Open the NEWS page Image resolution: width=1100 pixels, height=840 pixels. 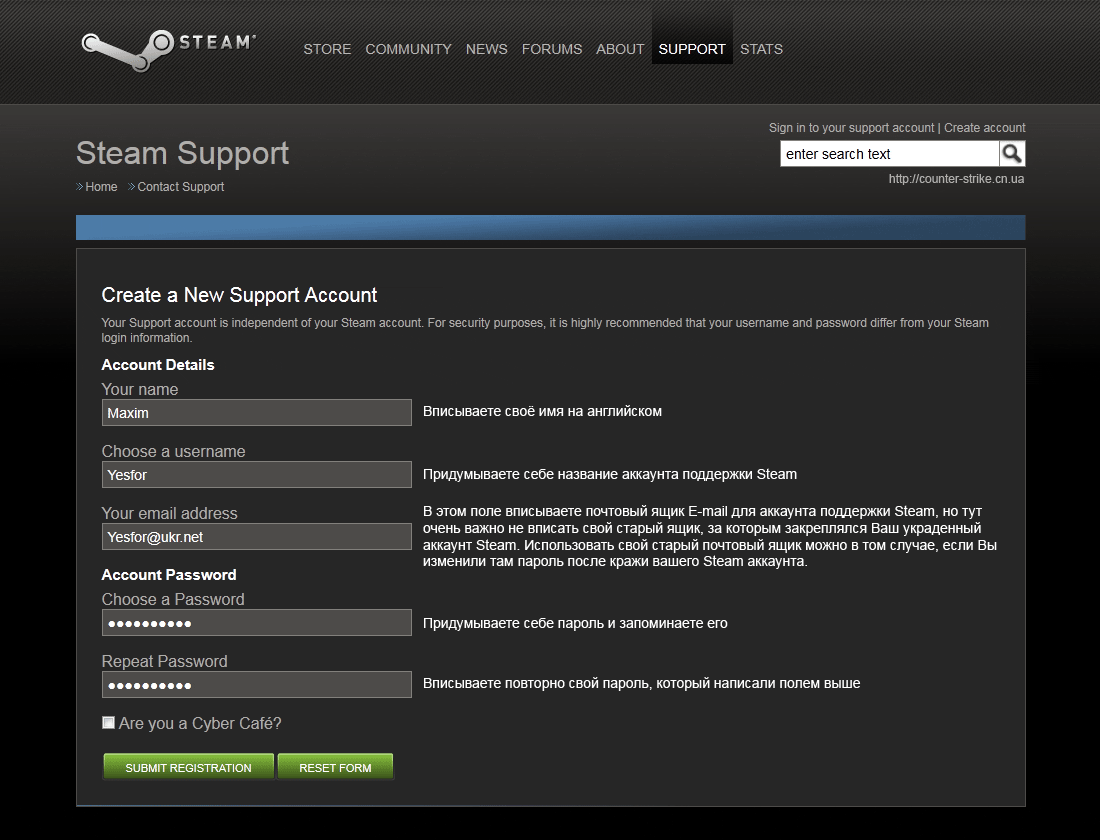(x=487, y=49)
